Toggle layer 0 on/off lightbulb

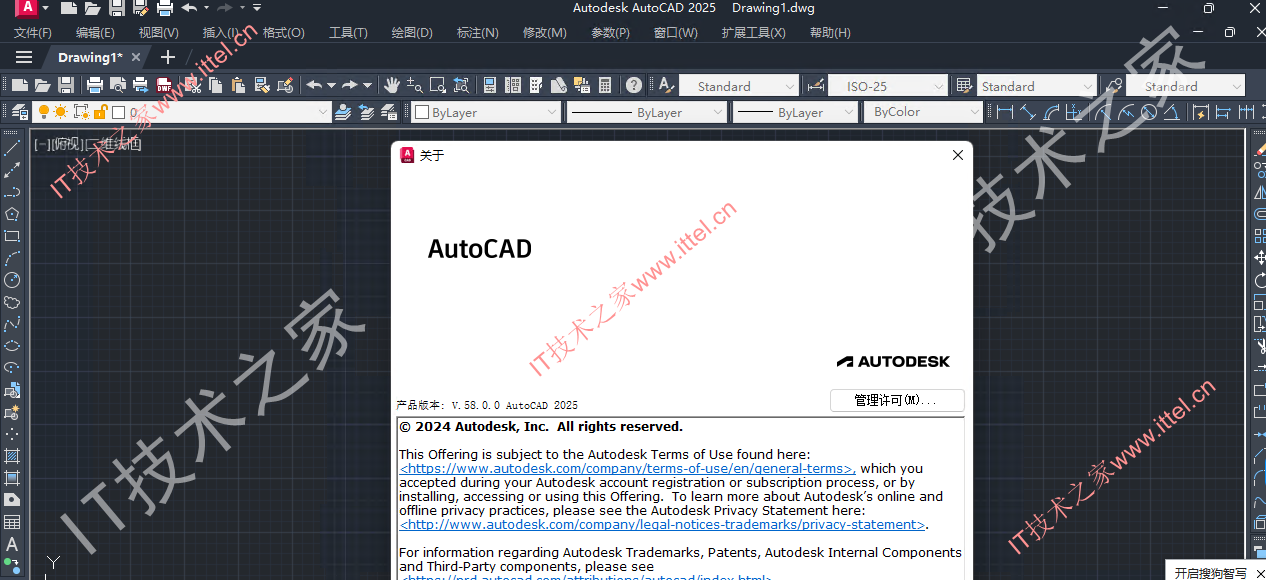(43, 112)
